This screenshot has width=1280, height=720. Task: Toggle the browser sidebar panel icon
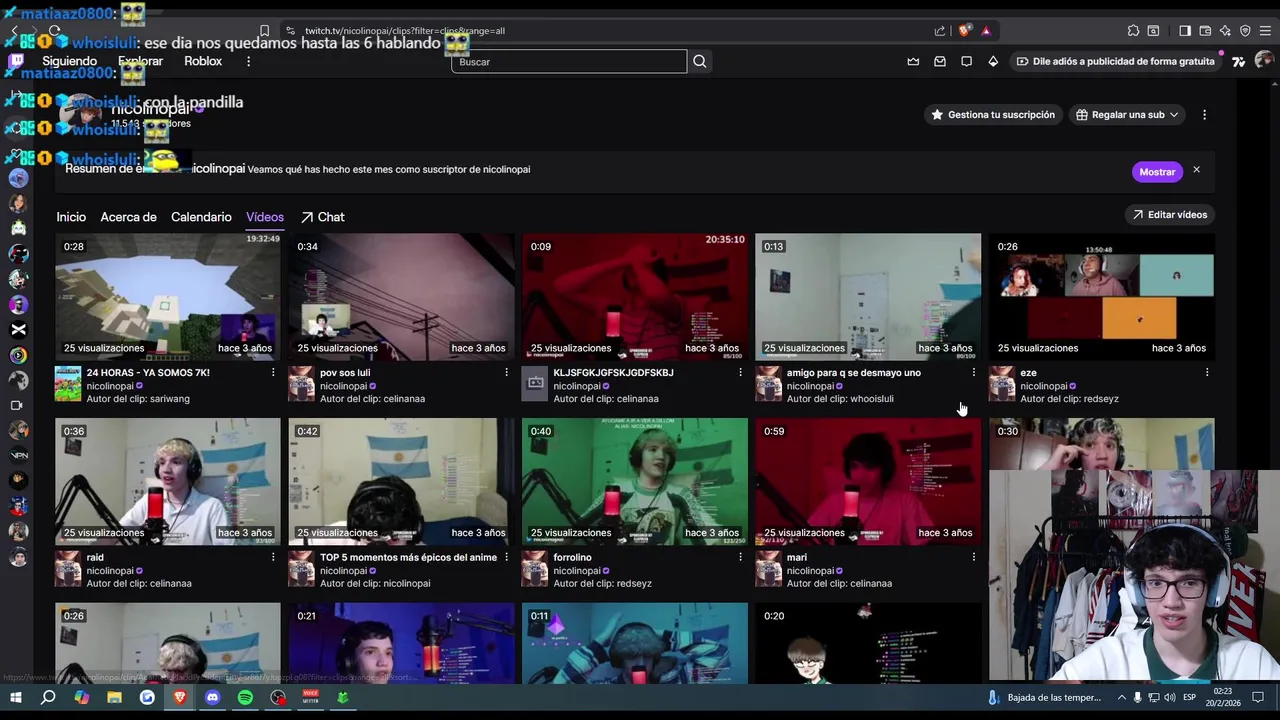1185,30
